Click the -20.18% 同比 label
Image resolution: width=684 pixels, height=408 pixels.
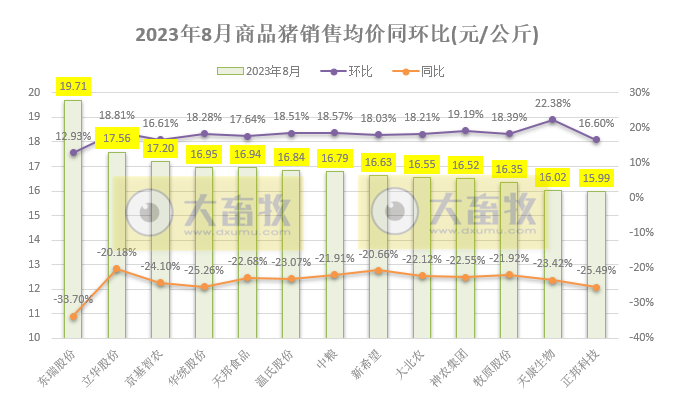116,252
